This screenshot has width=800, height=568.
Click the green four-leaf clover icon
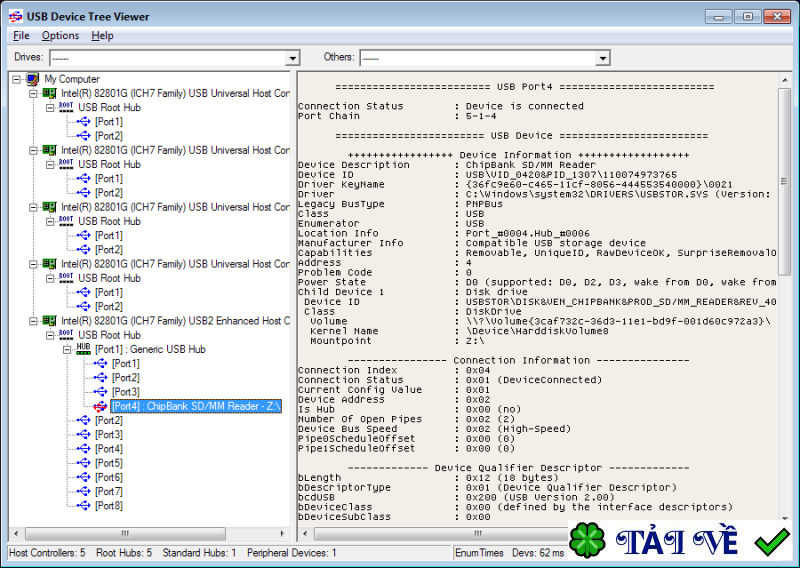(x=588, y=542)
